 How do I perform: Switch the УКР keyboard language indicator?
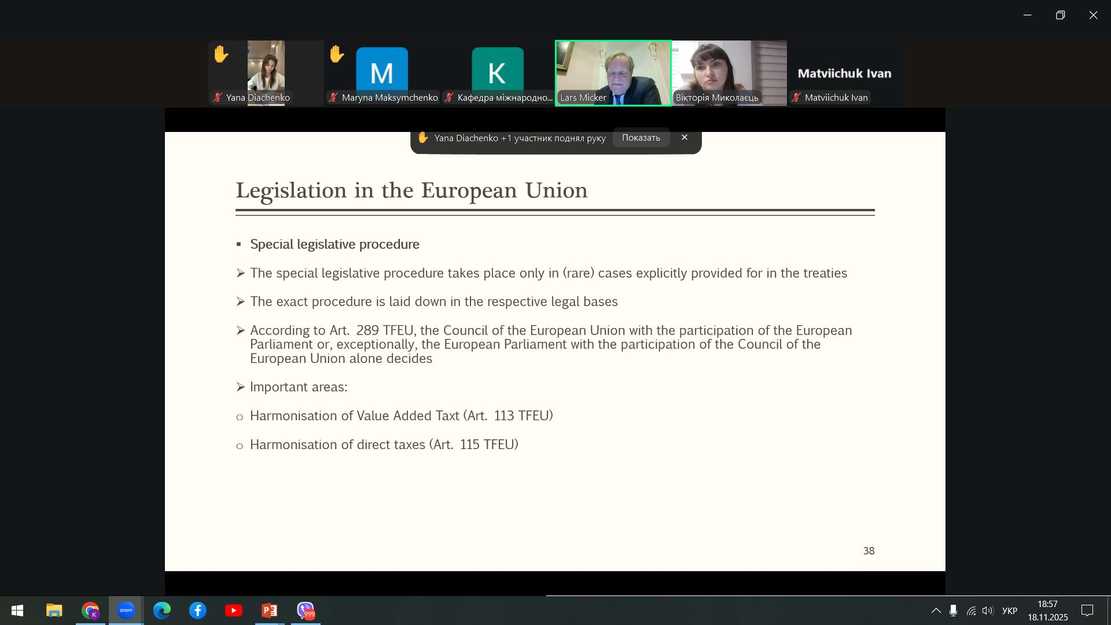click(1010, 611)
